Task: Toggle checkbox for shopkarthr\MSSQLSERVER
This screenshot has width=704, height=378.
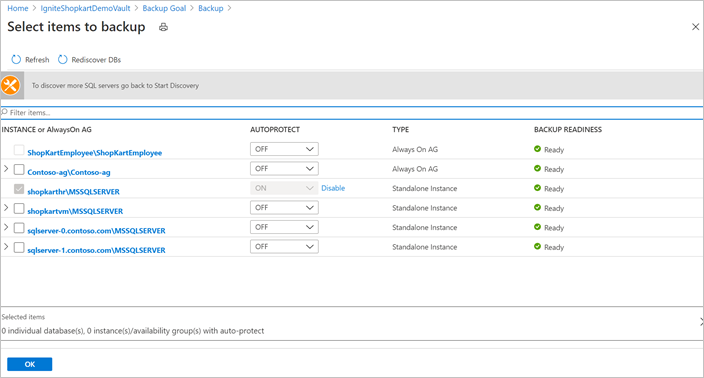Action: [19, 189]
